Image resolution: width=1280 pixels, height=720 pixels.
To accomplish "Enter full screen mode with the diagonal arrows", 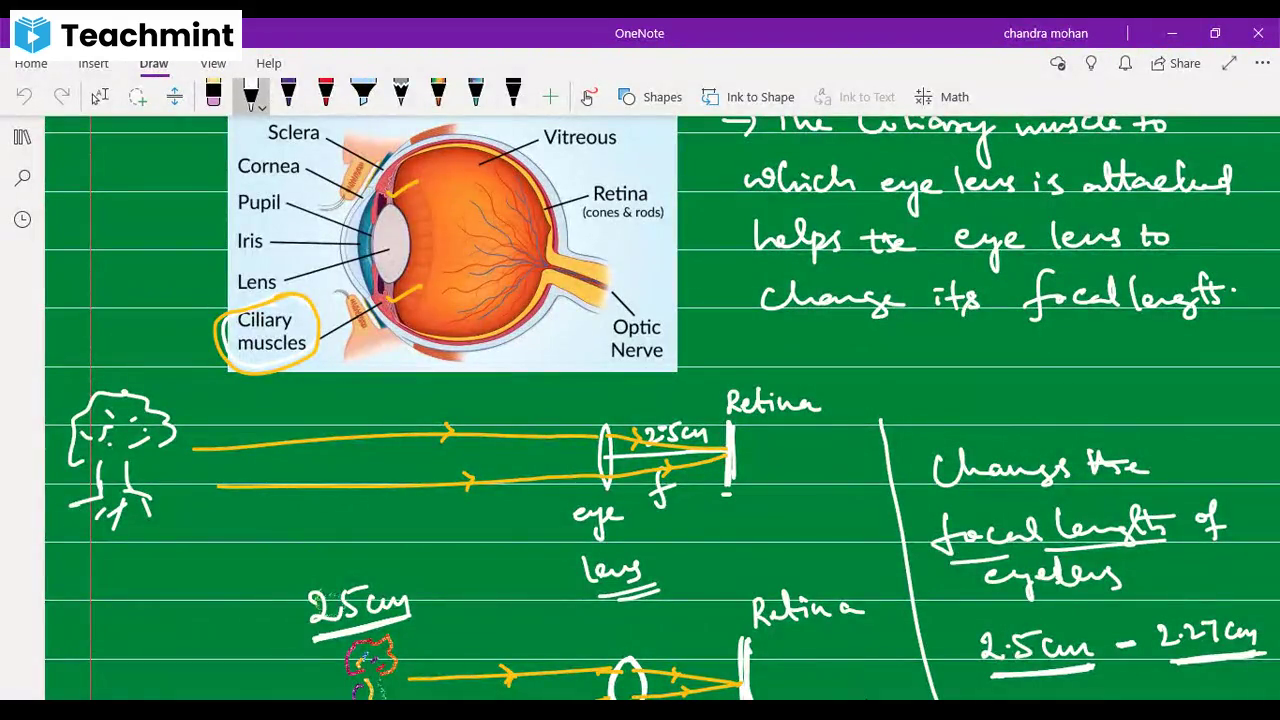I will point(1229,63).
